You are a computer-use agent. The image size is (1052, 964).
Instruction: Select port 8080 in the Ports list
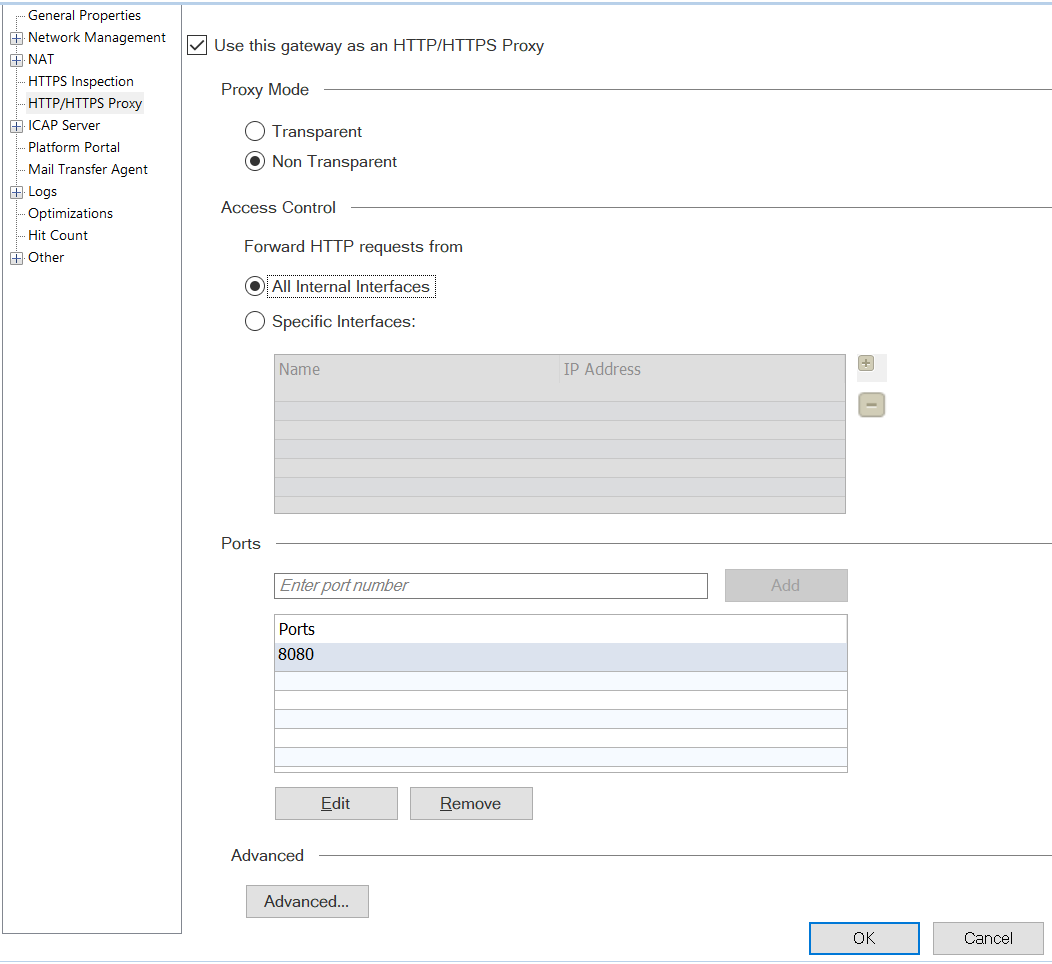(560, 657)
